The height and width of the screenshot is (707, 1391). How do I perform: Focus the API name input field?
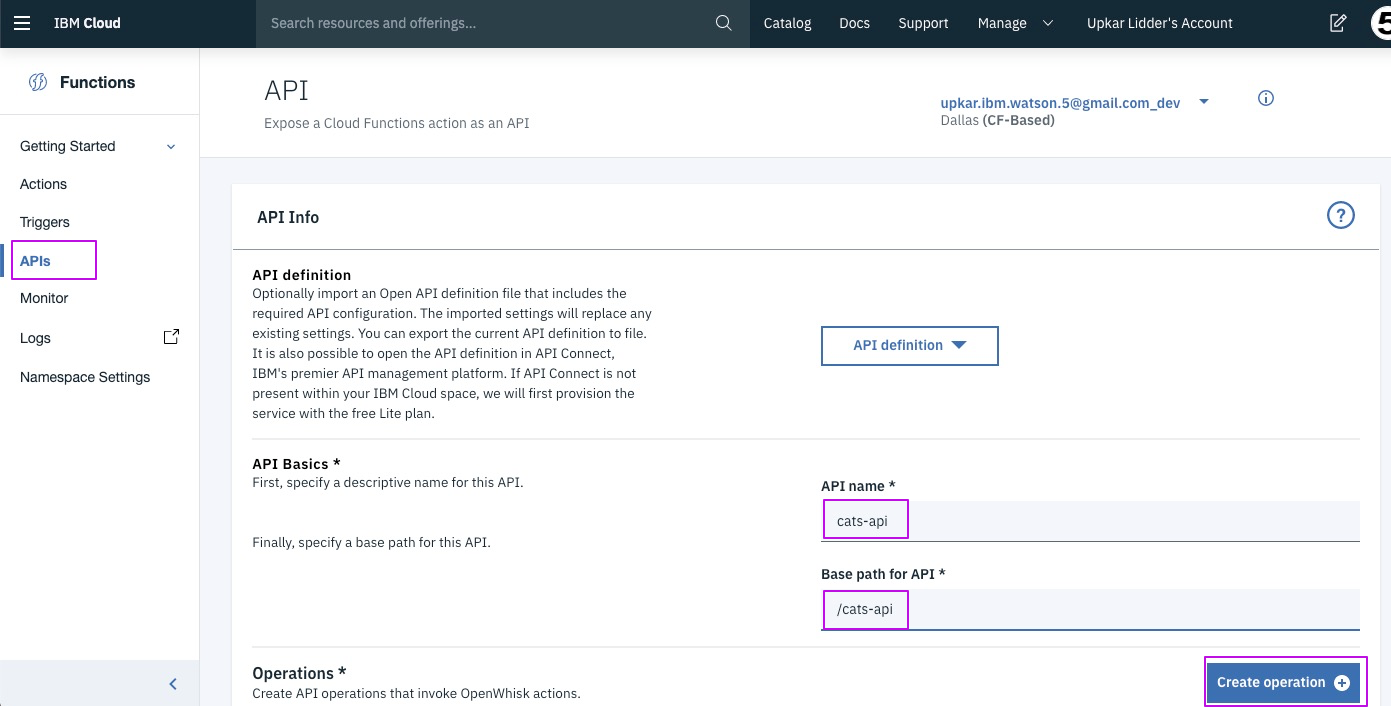(x=1090, y=521)
